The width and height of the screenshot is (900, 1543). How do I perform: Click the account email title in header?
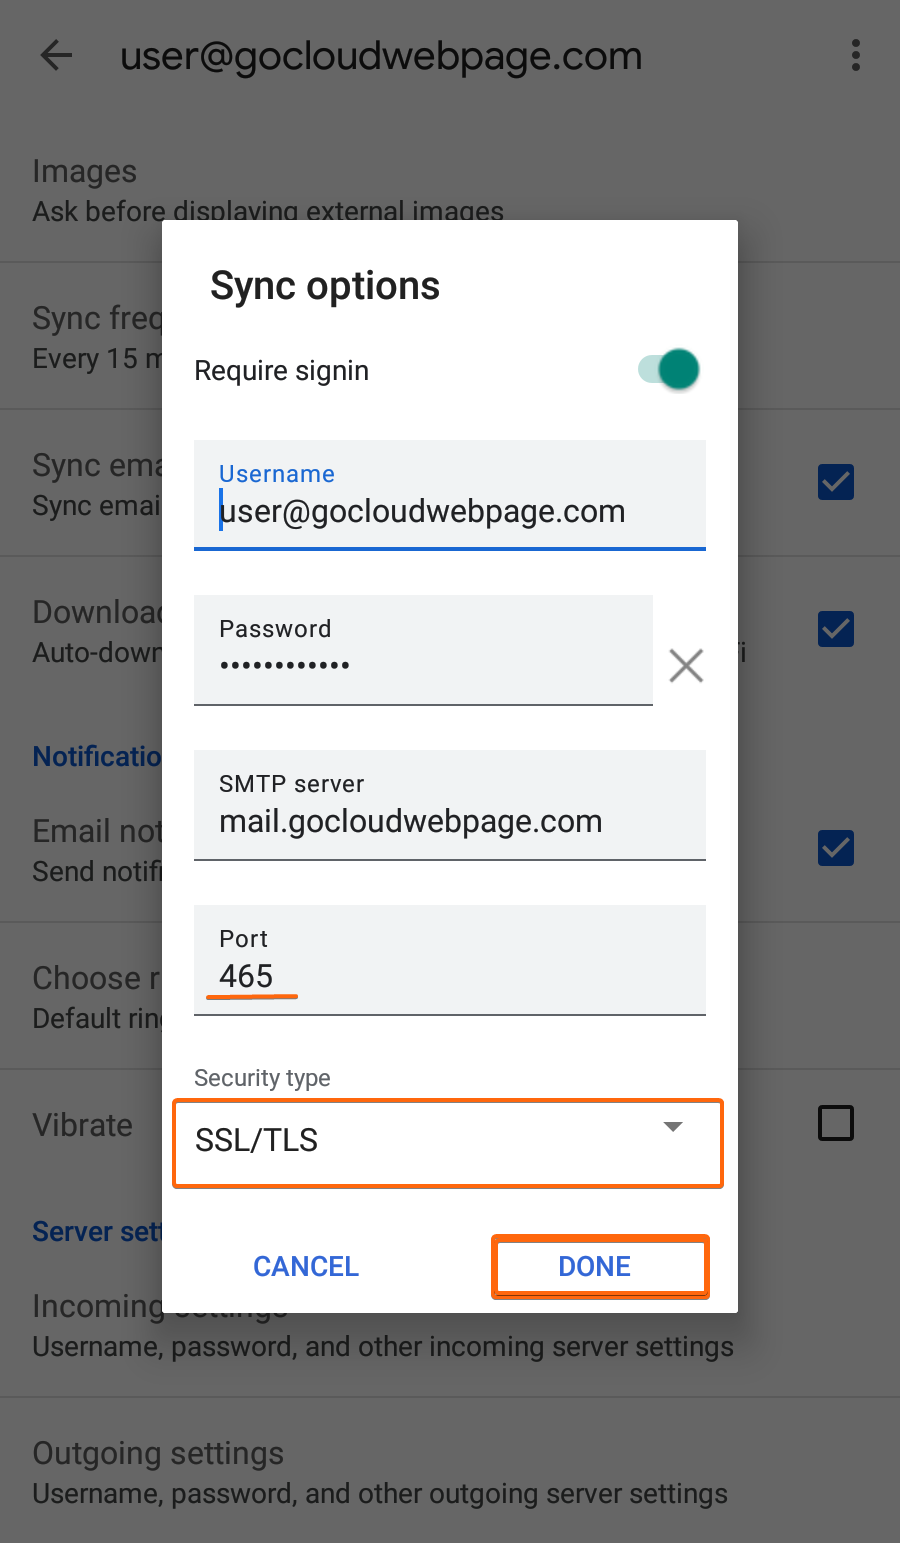[x=381, y=57]
